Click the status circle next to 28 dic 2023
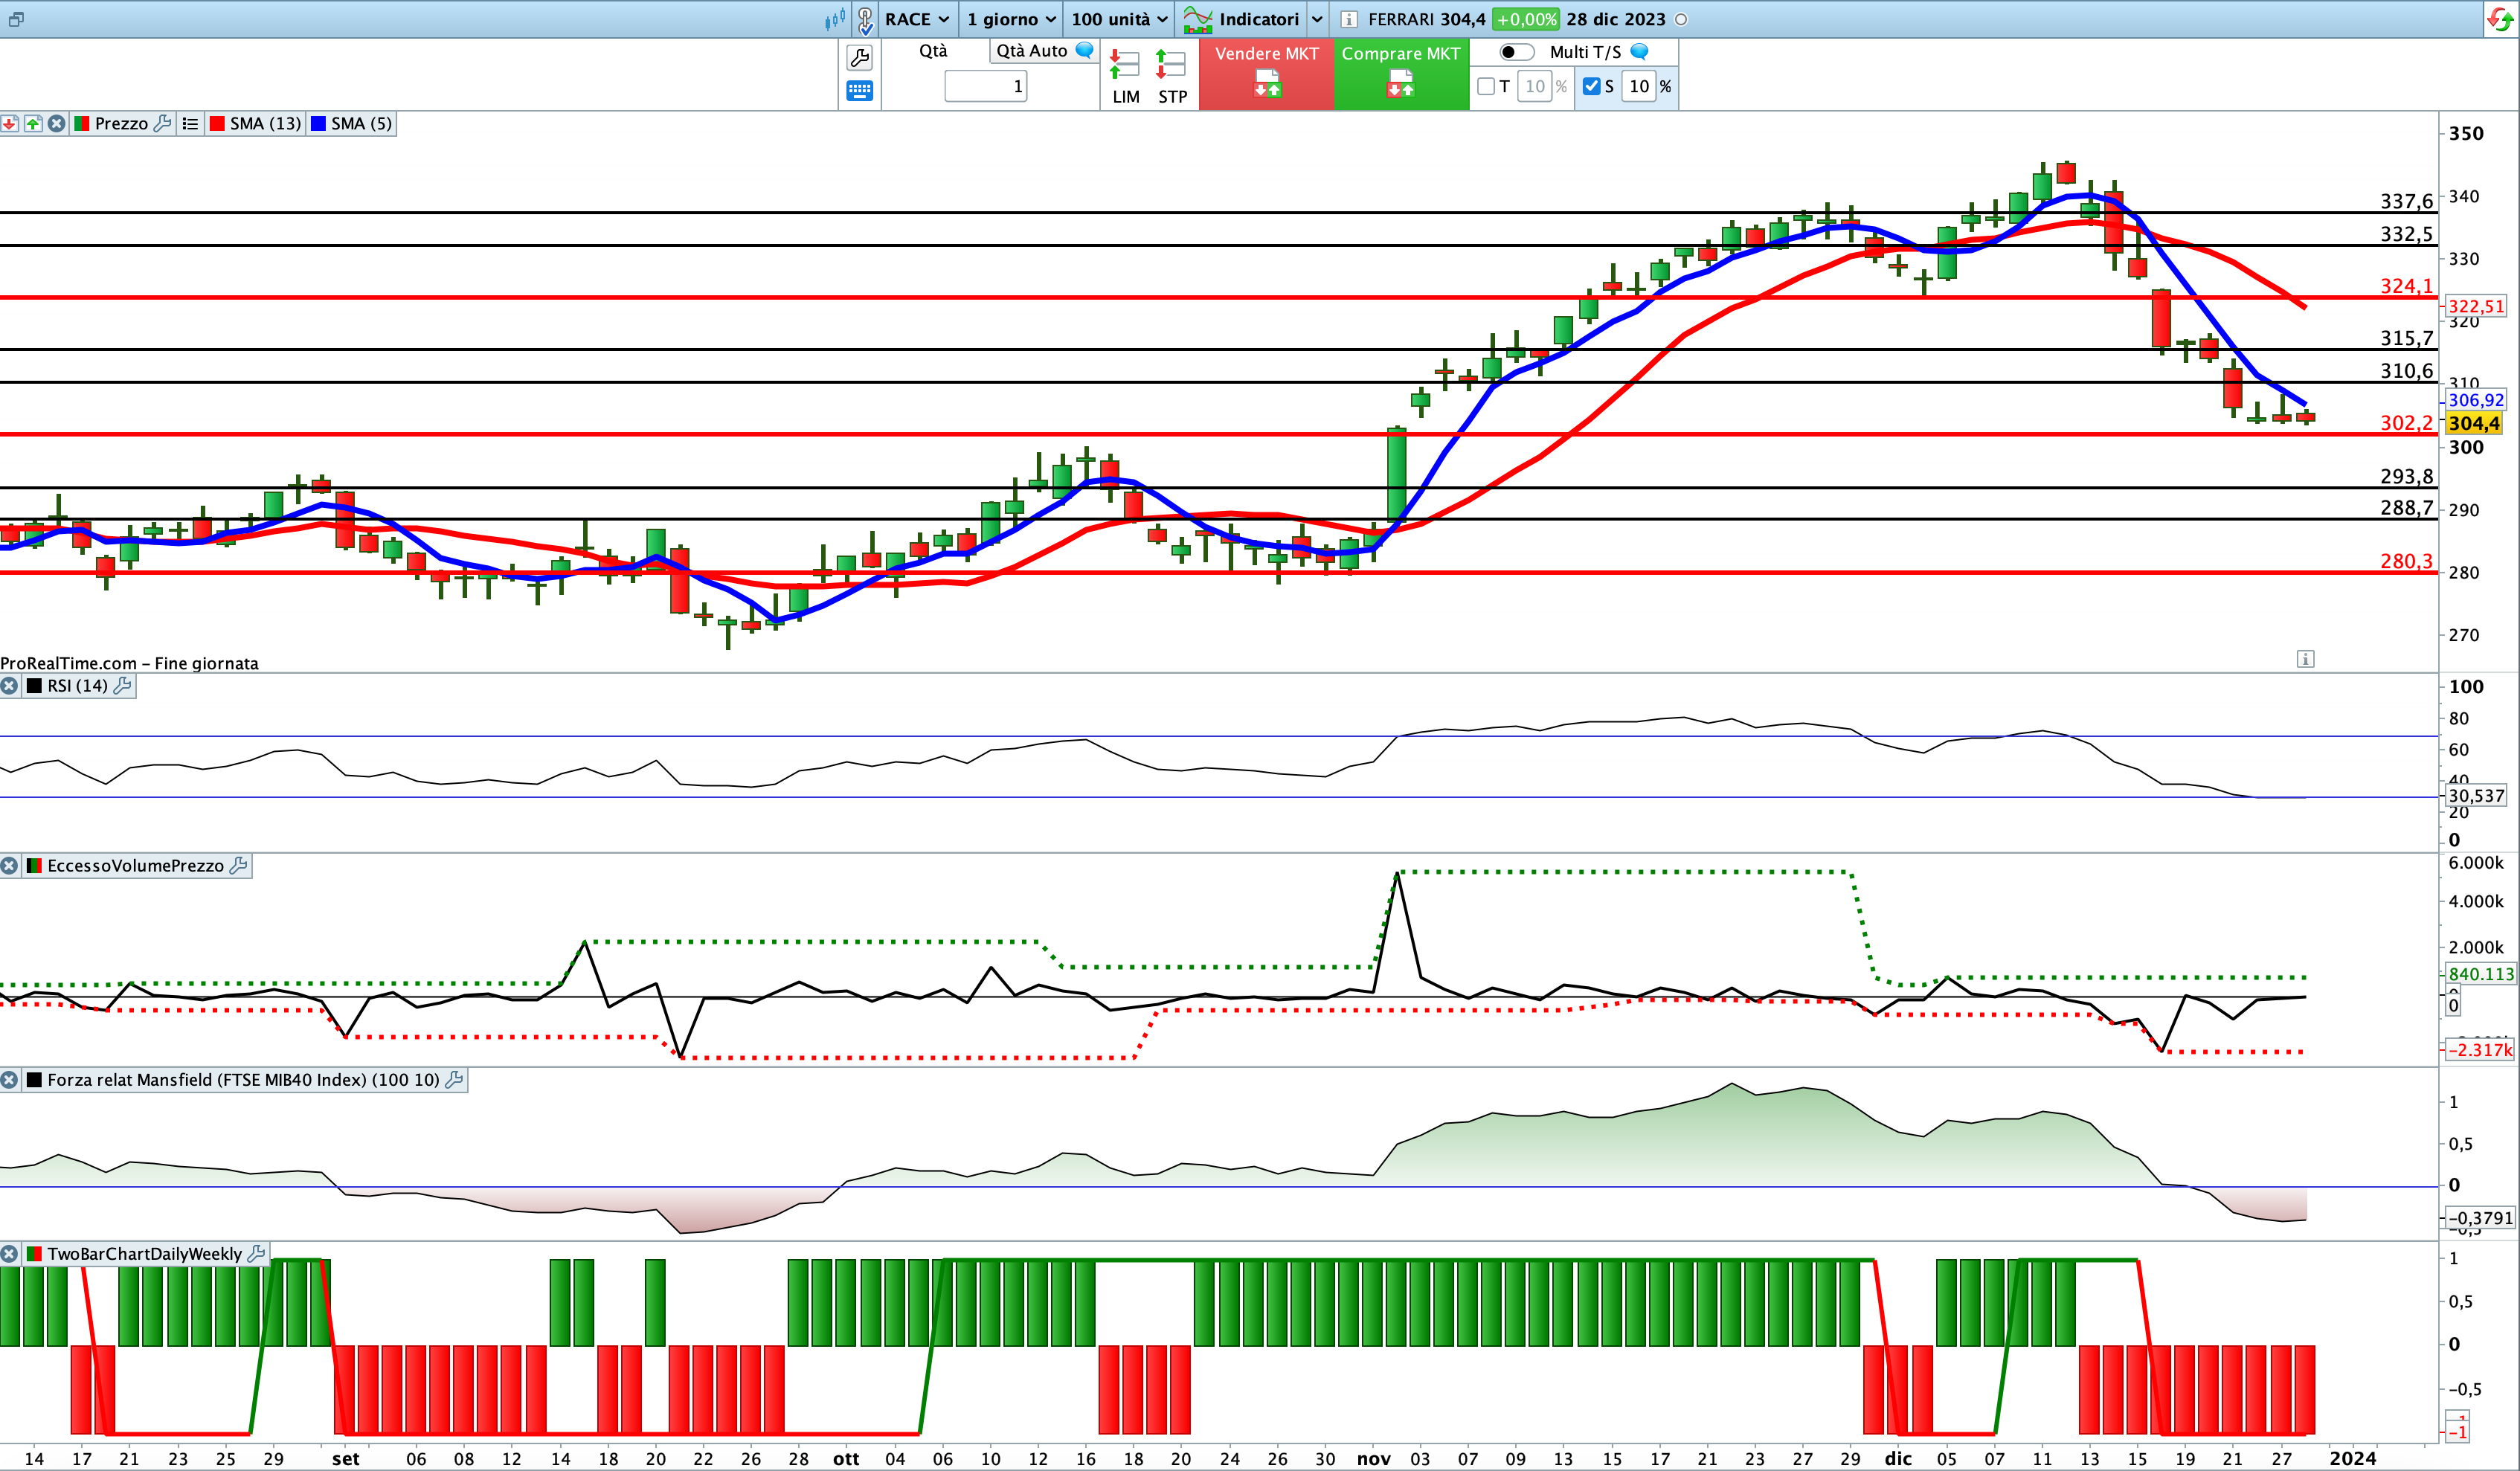 click(1681, 20)
